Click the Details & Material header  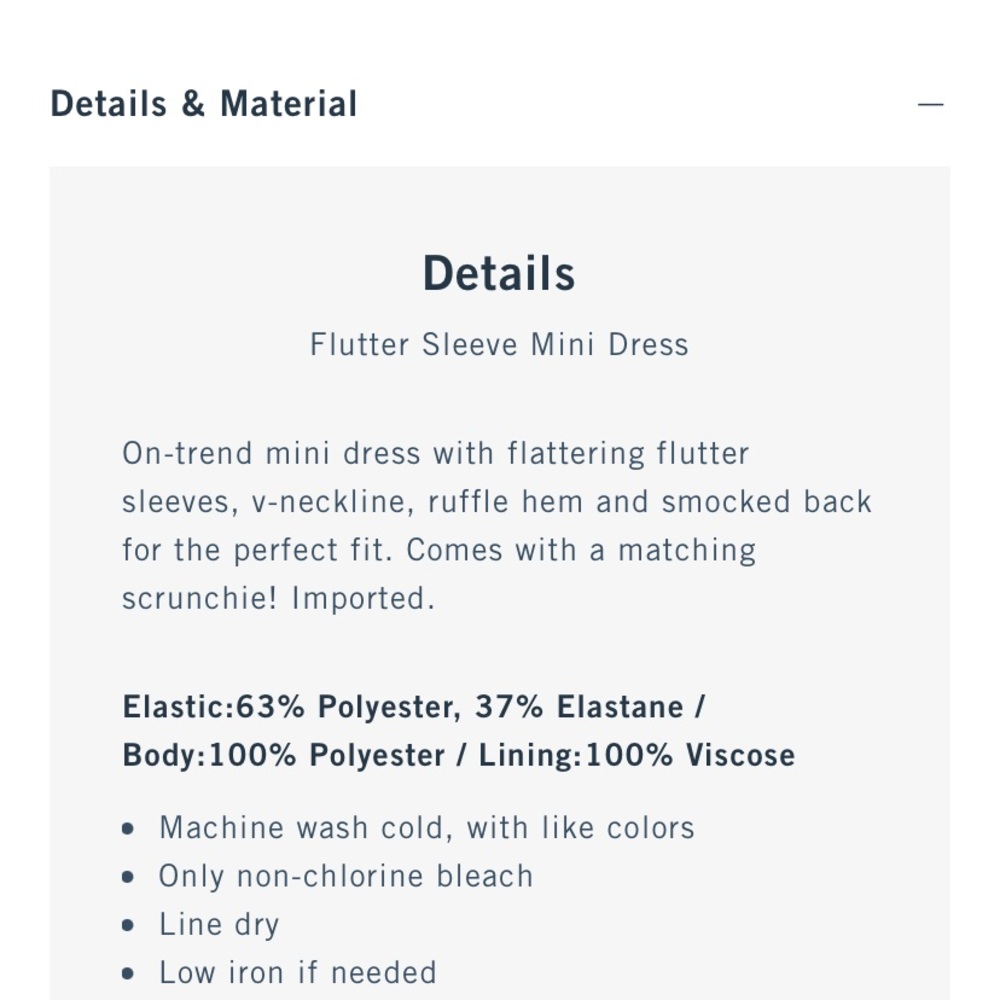(x=204, y=103)
